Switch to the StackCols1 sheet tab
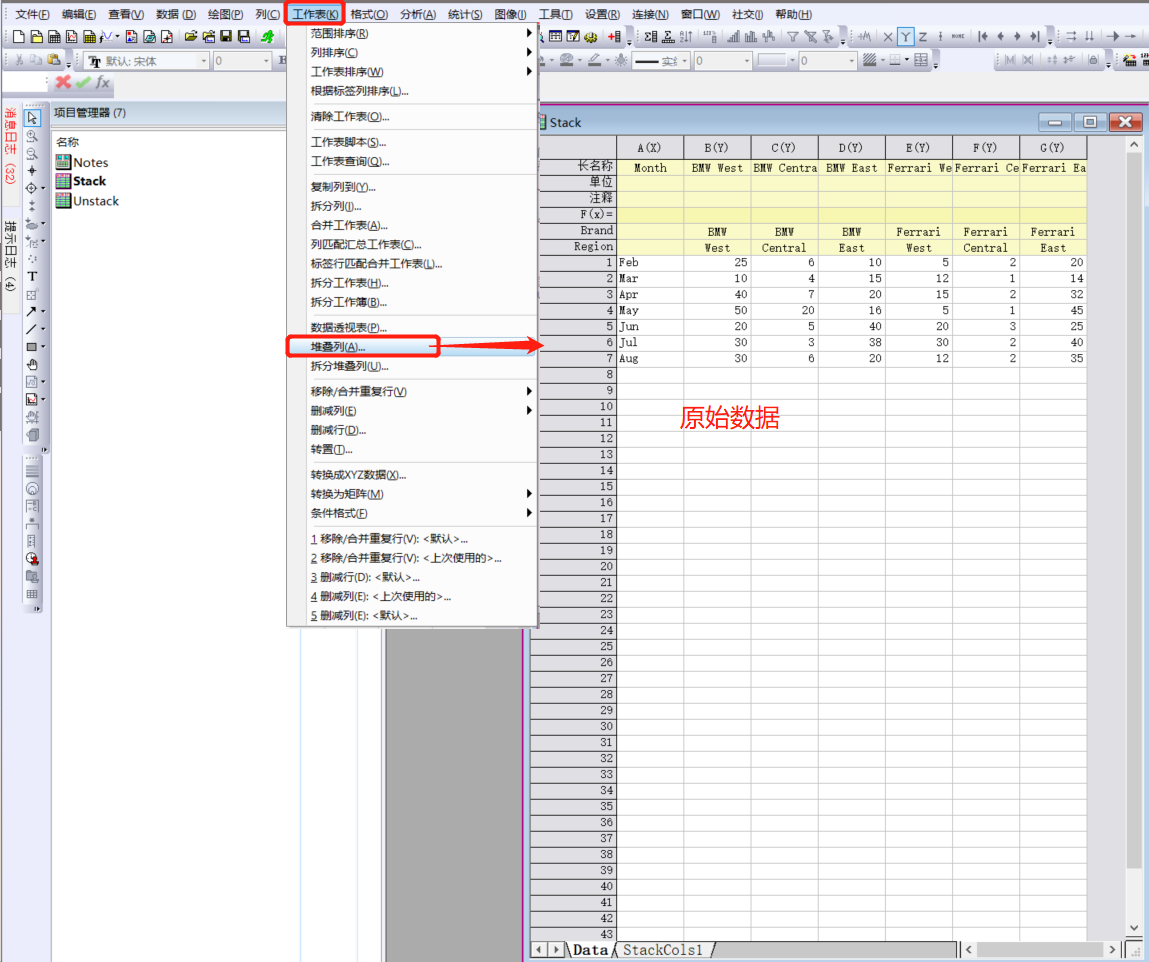The height and width of the screenshot is (962, 1149). 662,950
